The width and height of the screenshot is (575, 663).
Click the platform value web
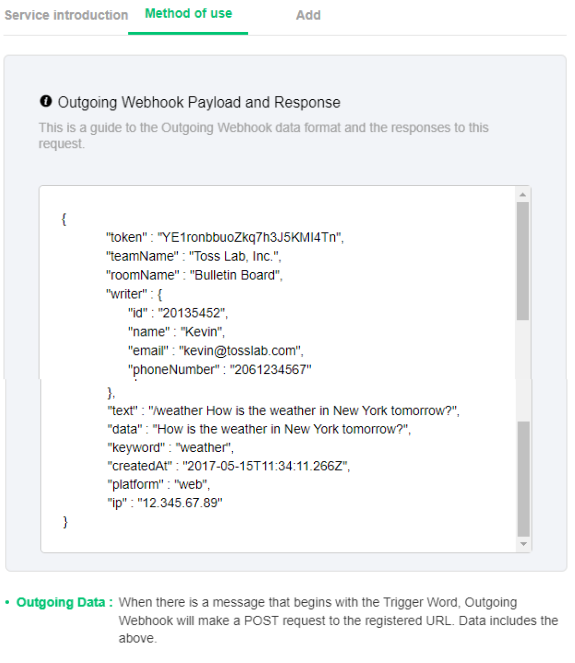pyautogui.click(x=191, y=485)
